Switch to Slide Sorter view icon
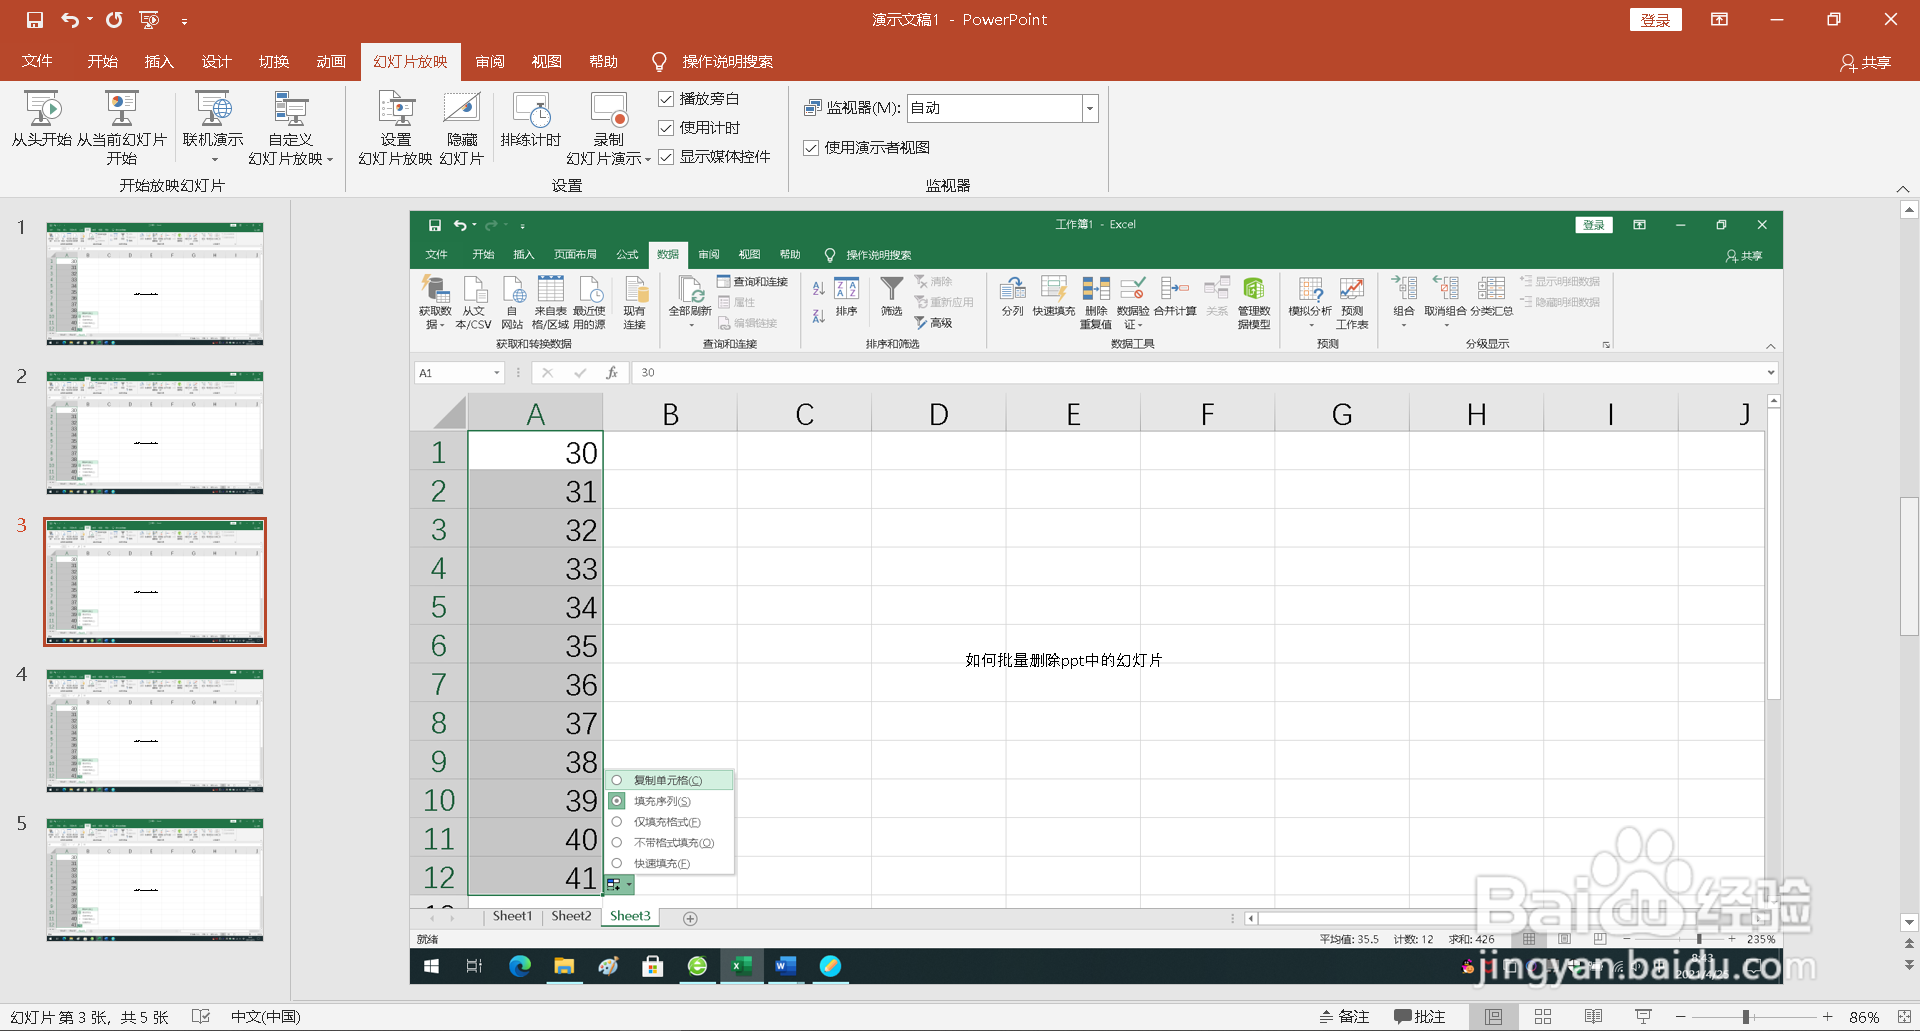The image size is (1920, 1031). (1543, 1017)
